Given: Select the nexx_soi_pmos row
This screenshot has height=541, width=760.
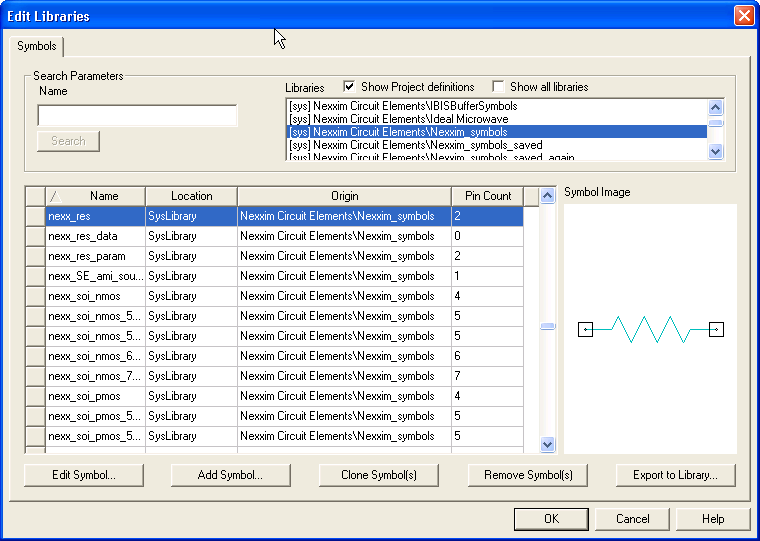Looking at the screenshot, I should point(96,396).
